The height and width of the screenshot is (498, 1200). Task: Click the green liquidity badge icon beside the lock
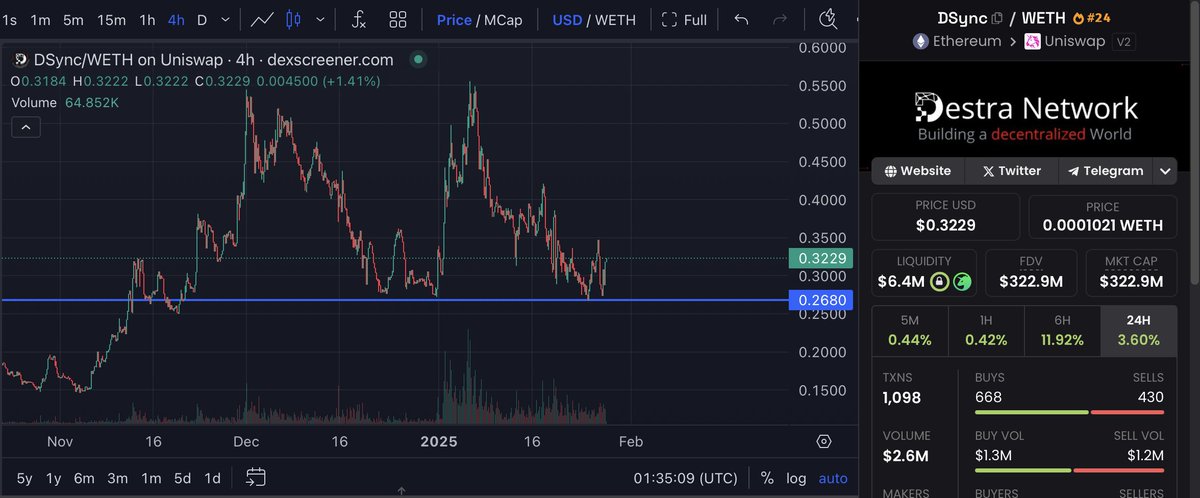click(x=962, y=282)
